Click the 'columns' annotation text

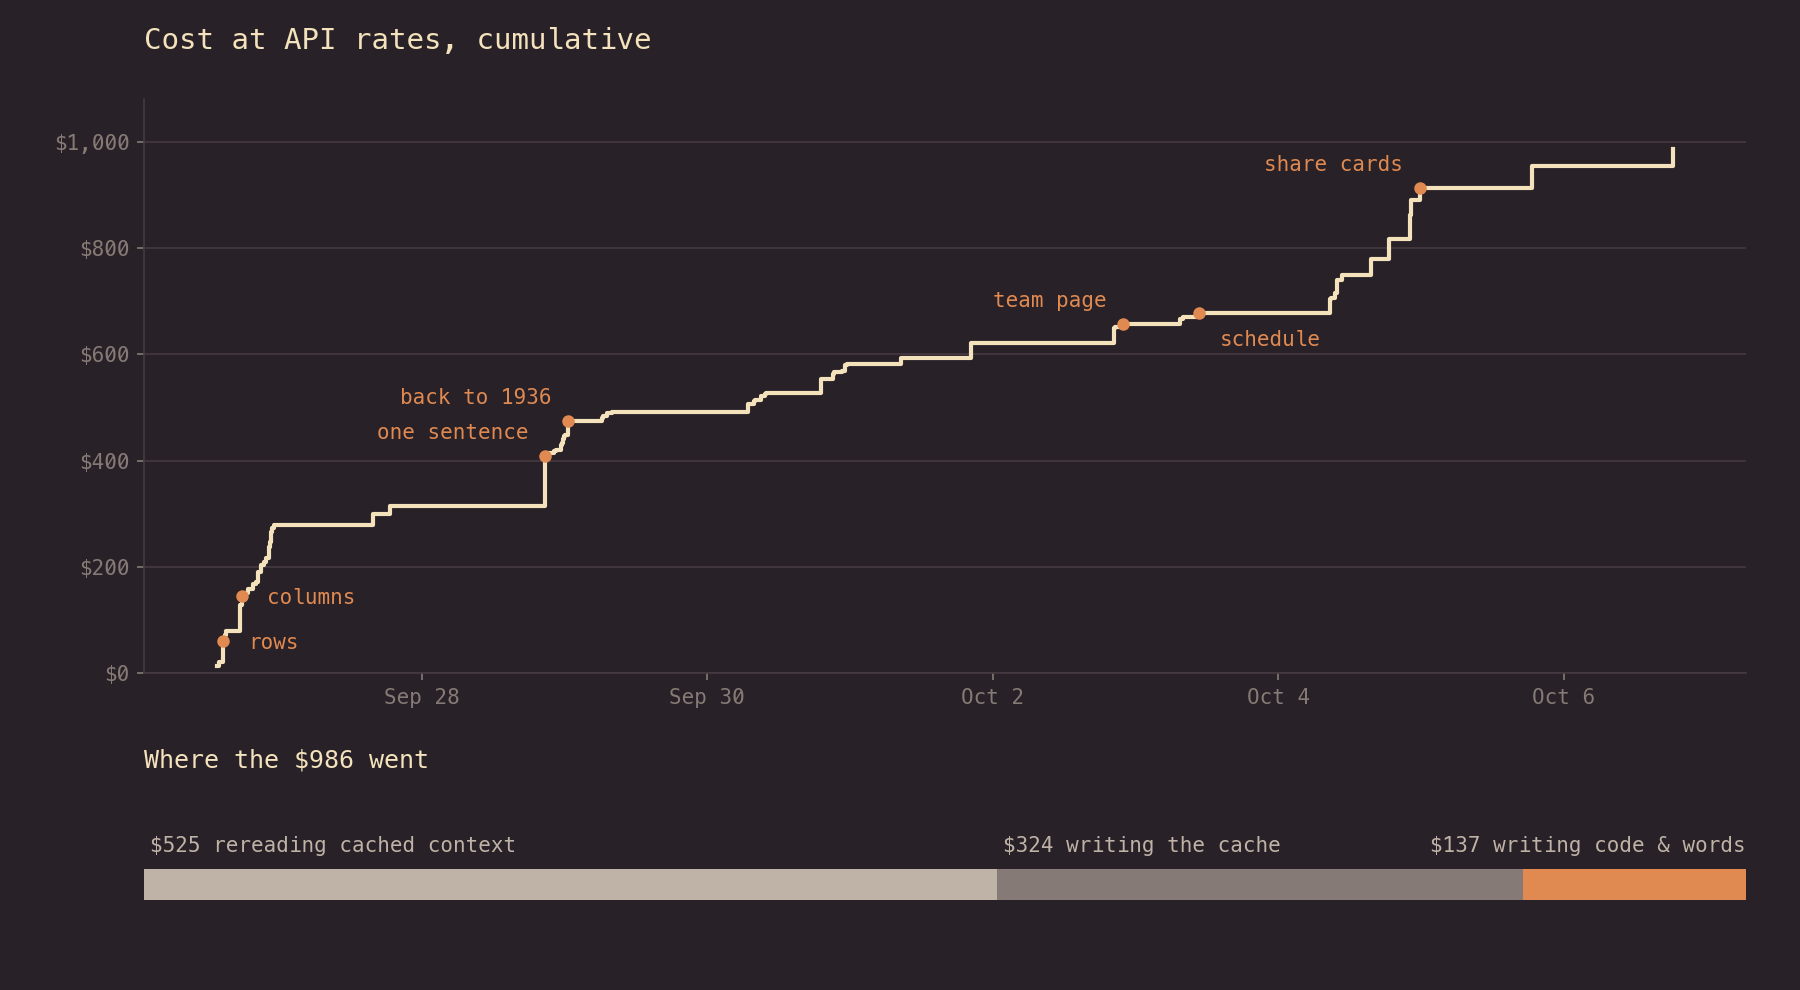point(311,597)
